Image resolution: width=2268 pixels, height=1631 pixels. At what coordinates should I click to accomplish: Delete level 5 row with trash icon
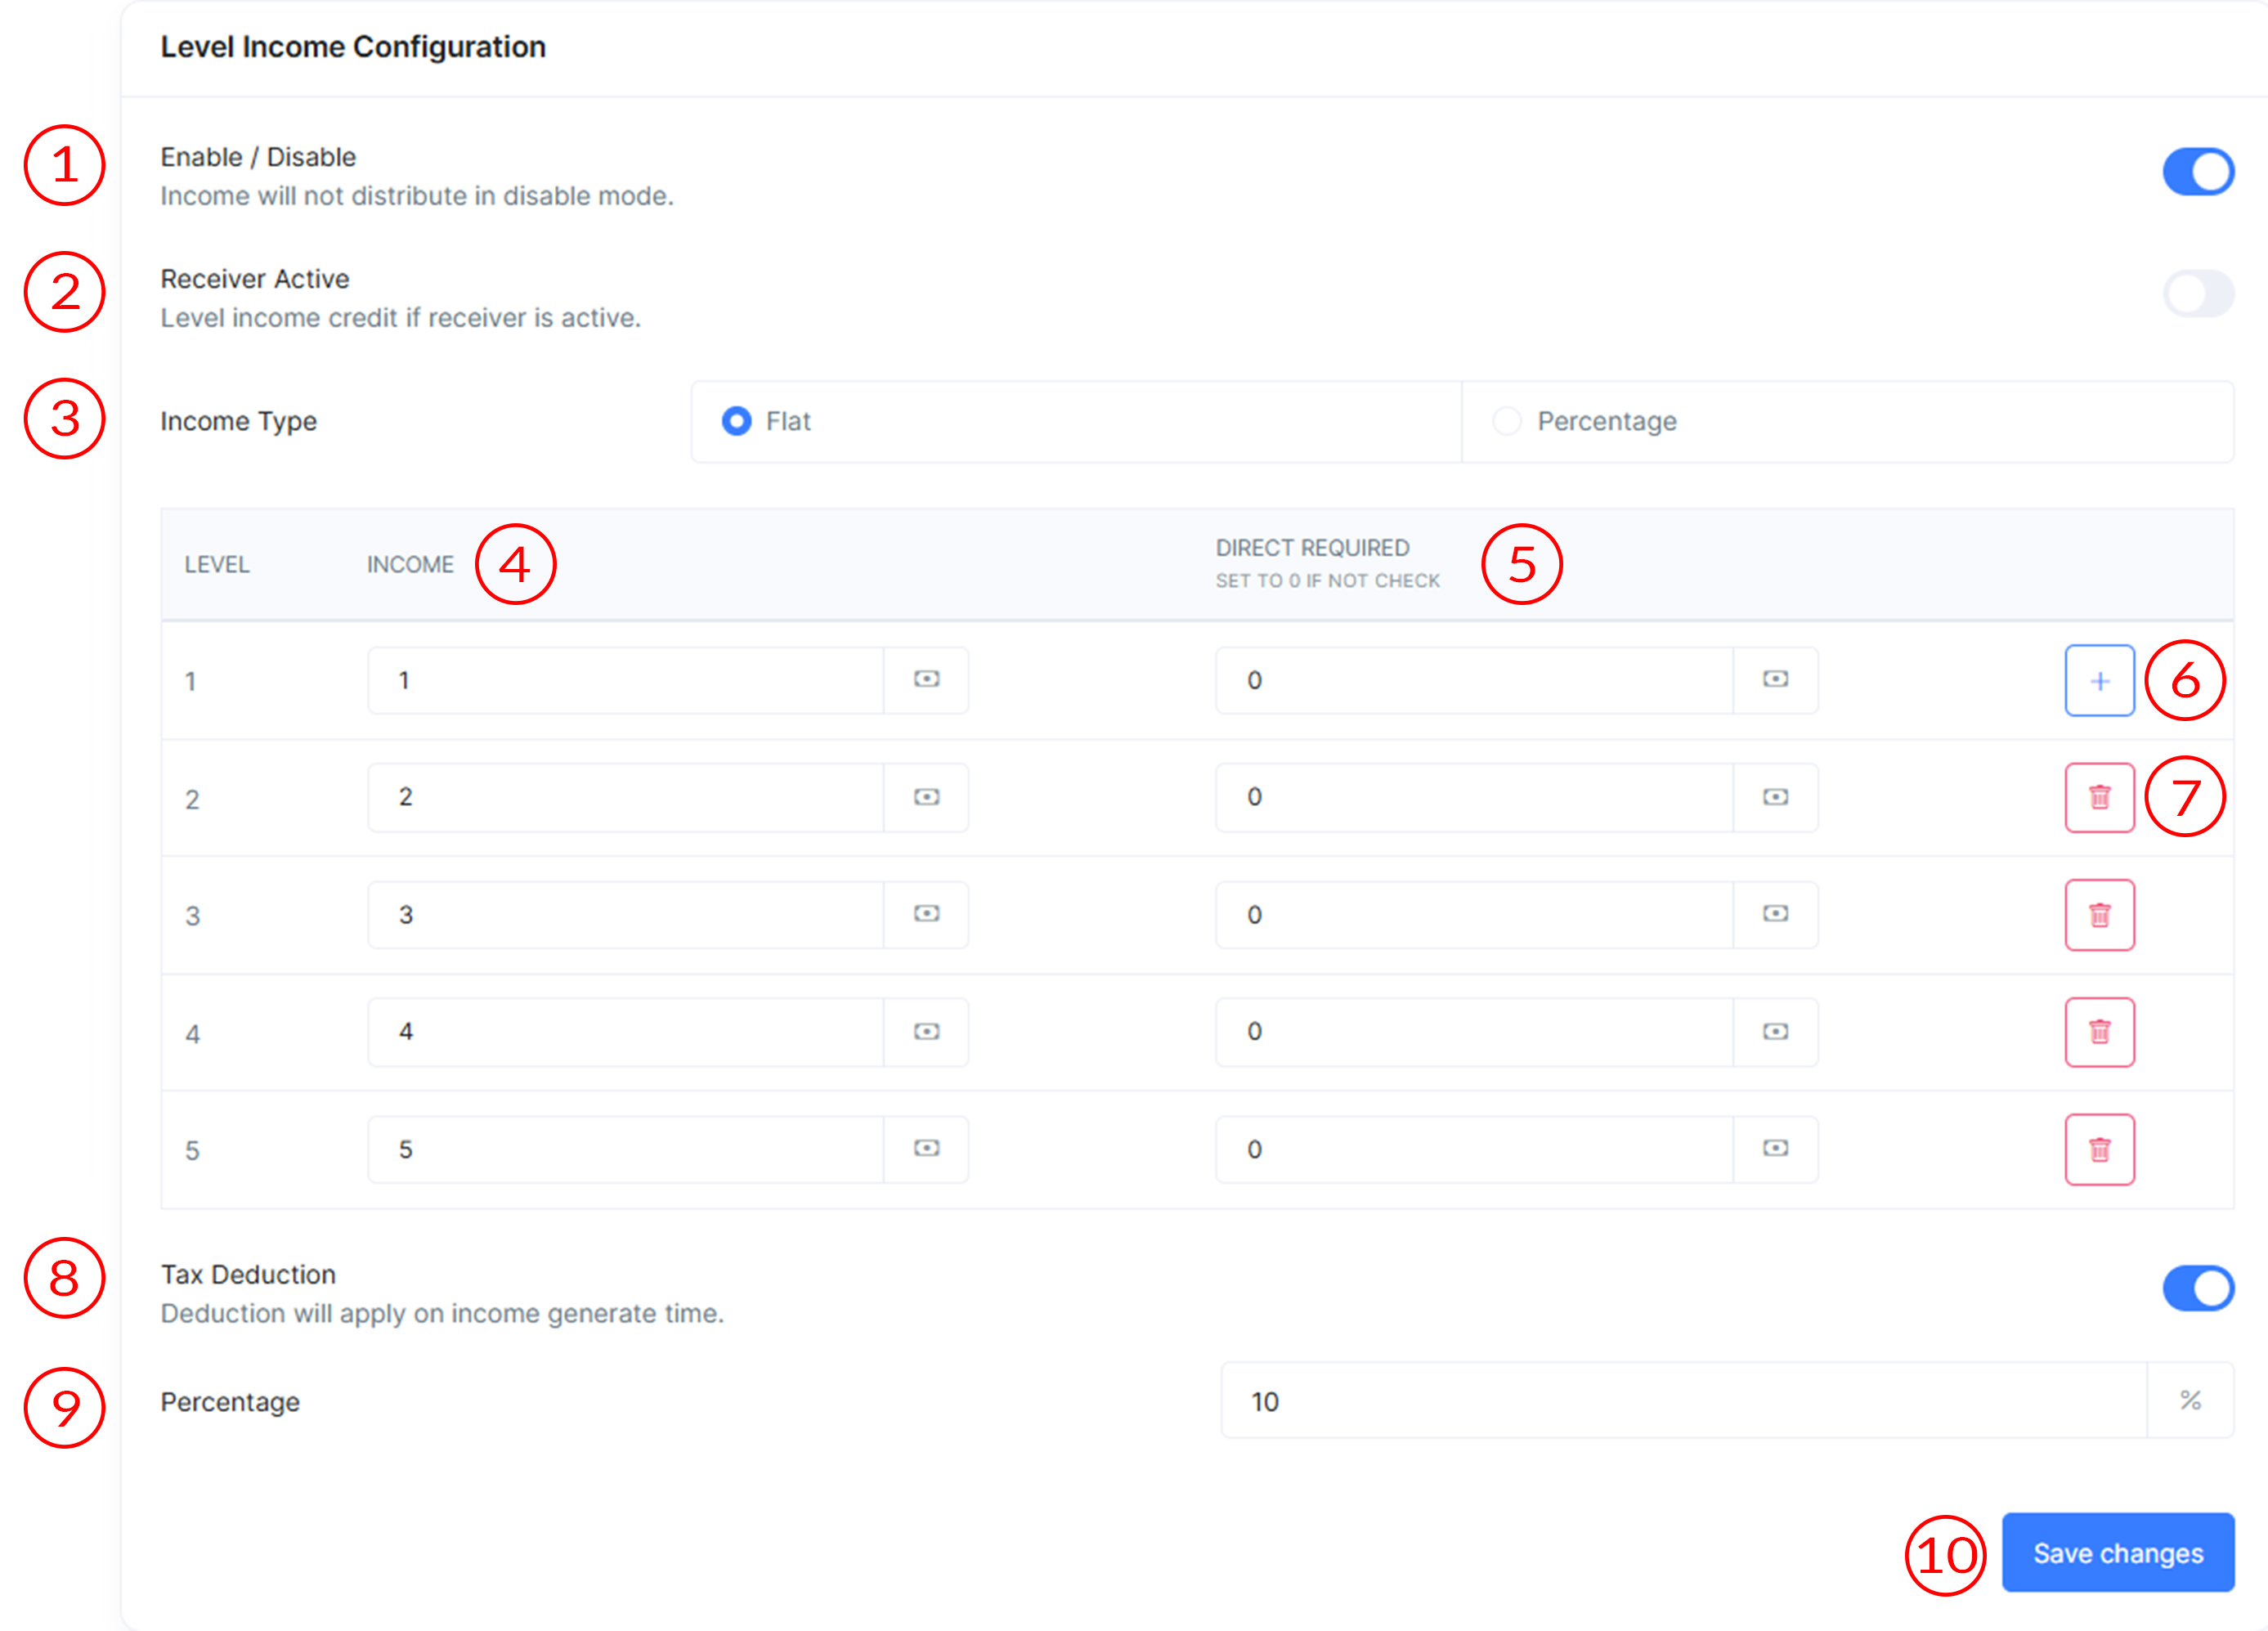click(2099, 1150)
